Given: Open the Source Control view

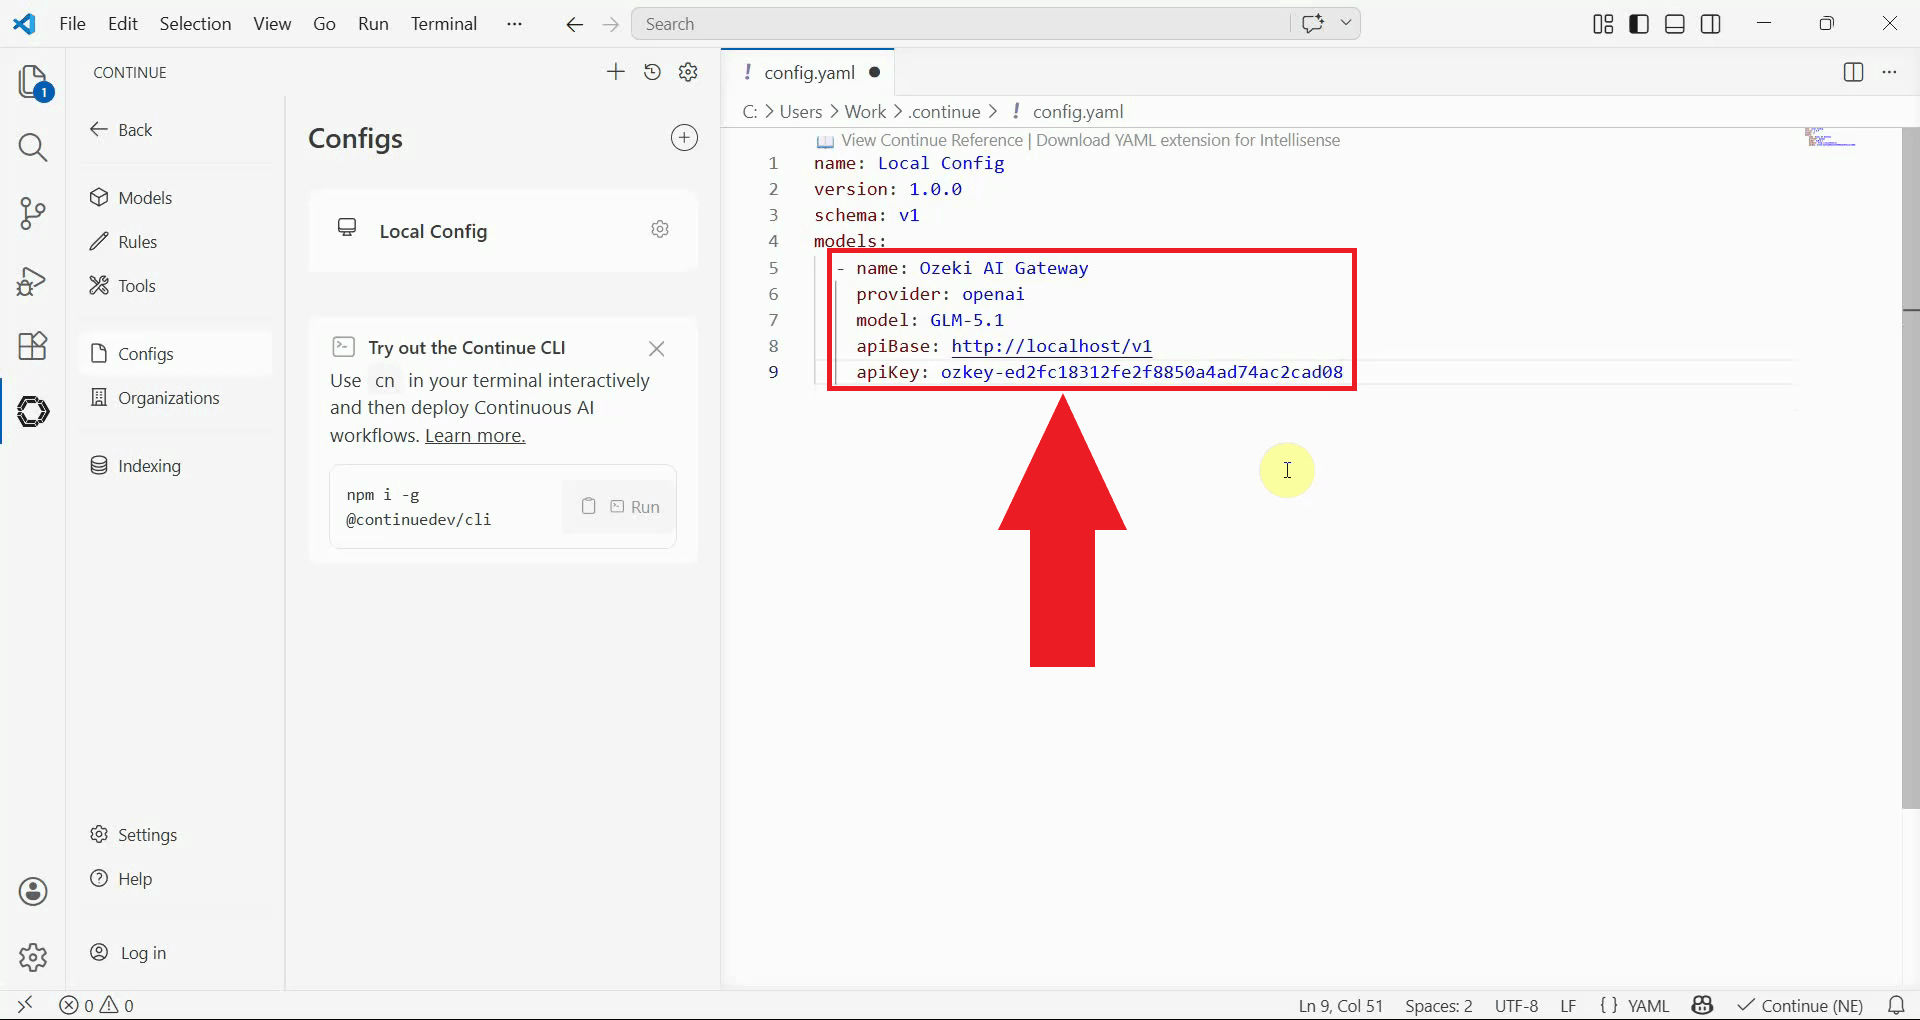Looking at the screenshot, I should 33,213.
